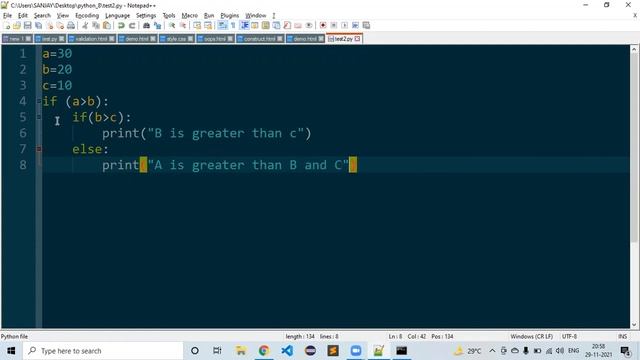The image size is (640, 360).
Task: Toggle Show All Characters pilcrow icon
Action: [233, 25]
